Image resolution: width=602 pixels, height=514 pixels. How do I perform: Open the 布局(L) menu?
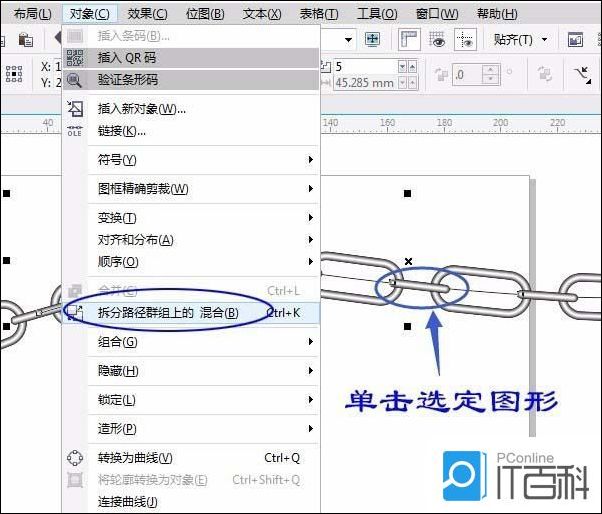tap(32, 14)
